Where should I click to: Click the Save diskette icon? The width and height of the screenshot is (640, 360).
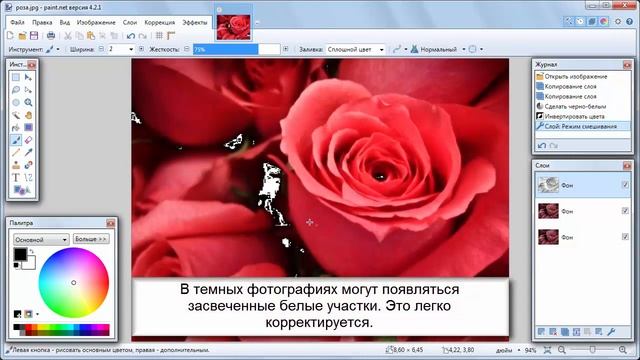(x=34, y=36)
